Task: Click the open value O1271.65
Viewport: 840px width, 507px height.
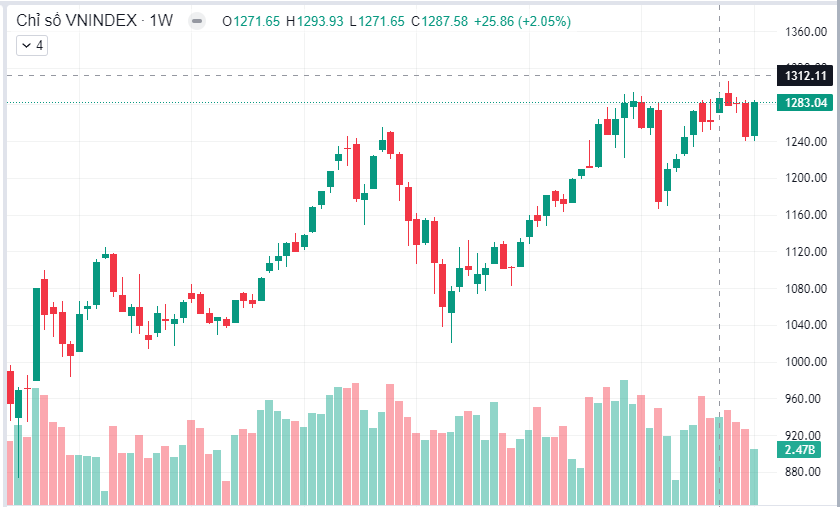Action: click(251, 21)
